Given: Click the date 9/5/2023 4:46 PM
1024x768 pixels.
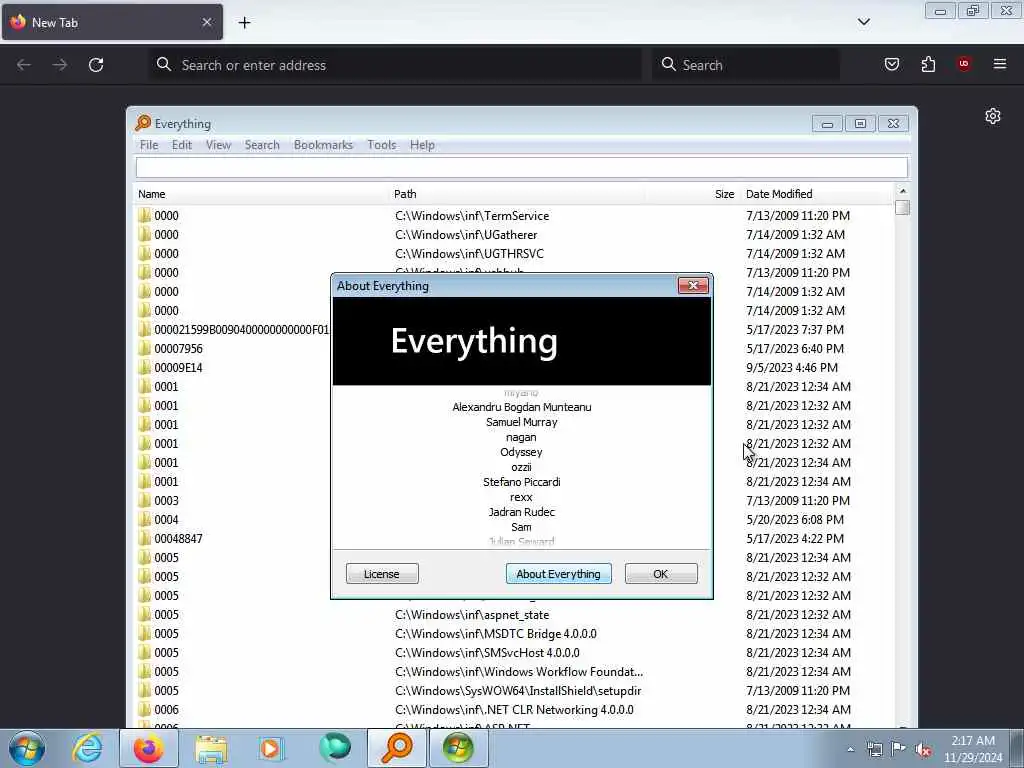Looking at the screenshot, I should (792, 368).
